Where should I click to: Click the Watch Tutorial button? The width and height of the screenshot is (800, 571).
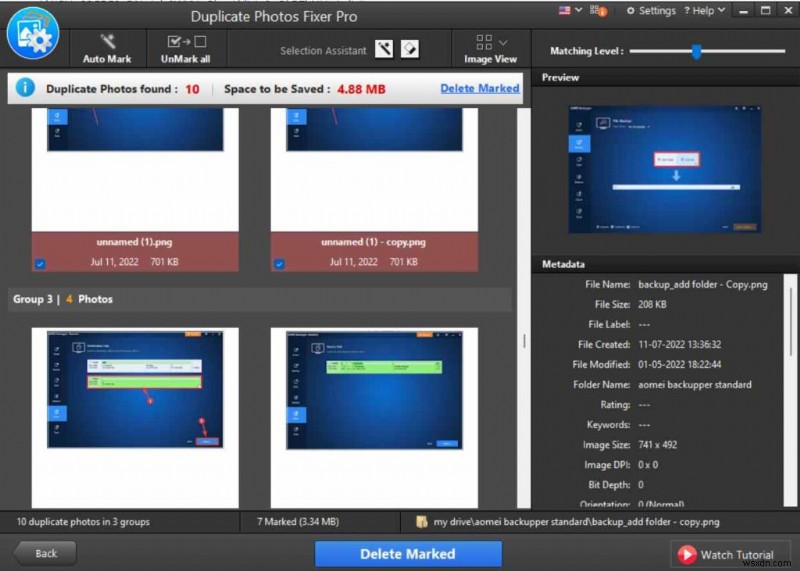[x=731, y=554]
